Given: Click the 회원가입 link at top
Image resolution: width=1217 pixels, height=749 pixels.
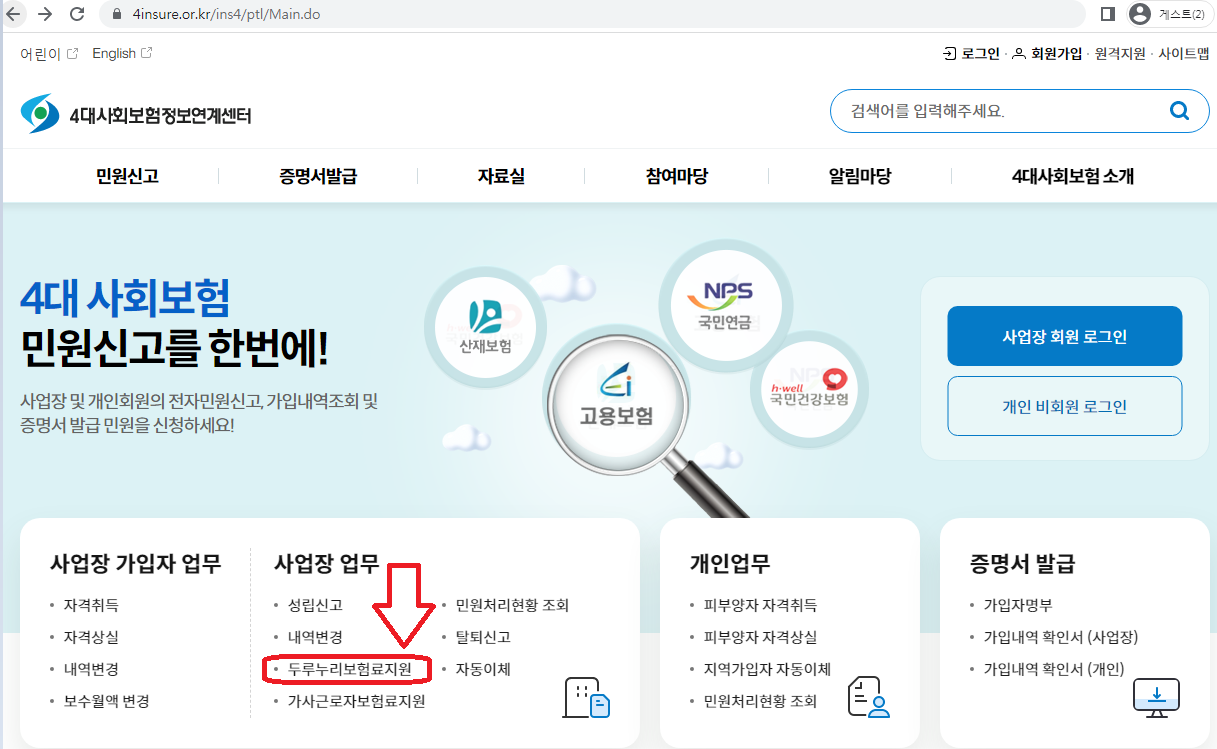Looking at the screenshot, I should pyautogui.click(x=1047, y=54).
